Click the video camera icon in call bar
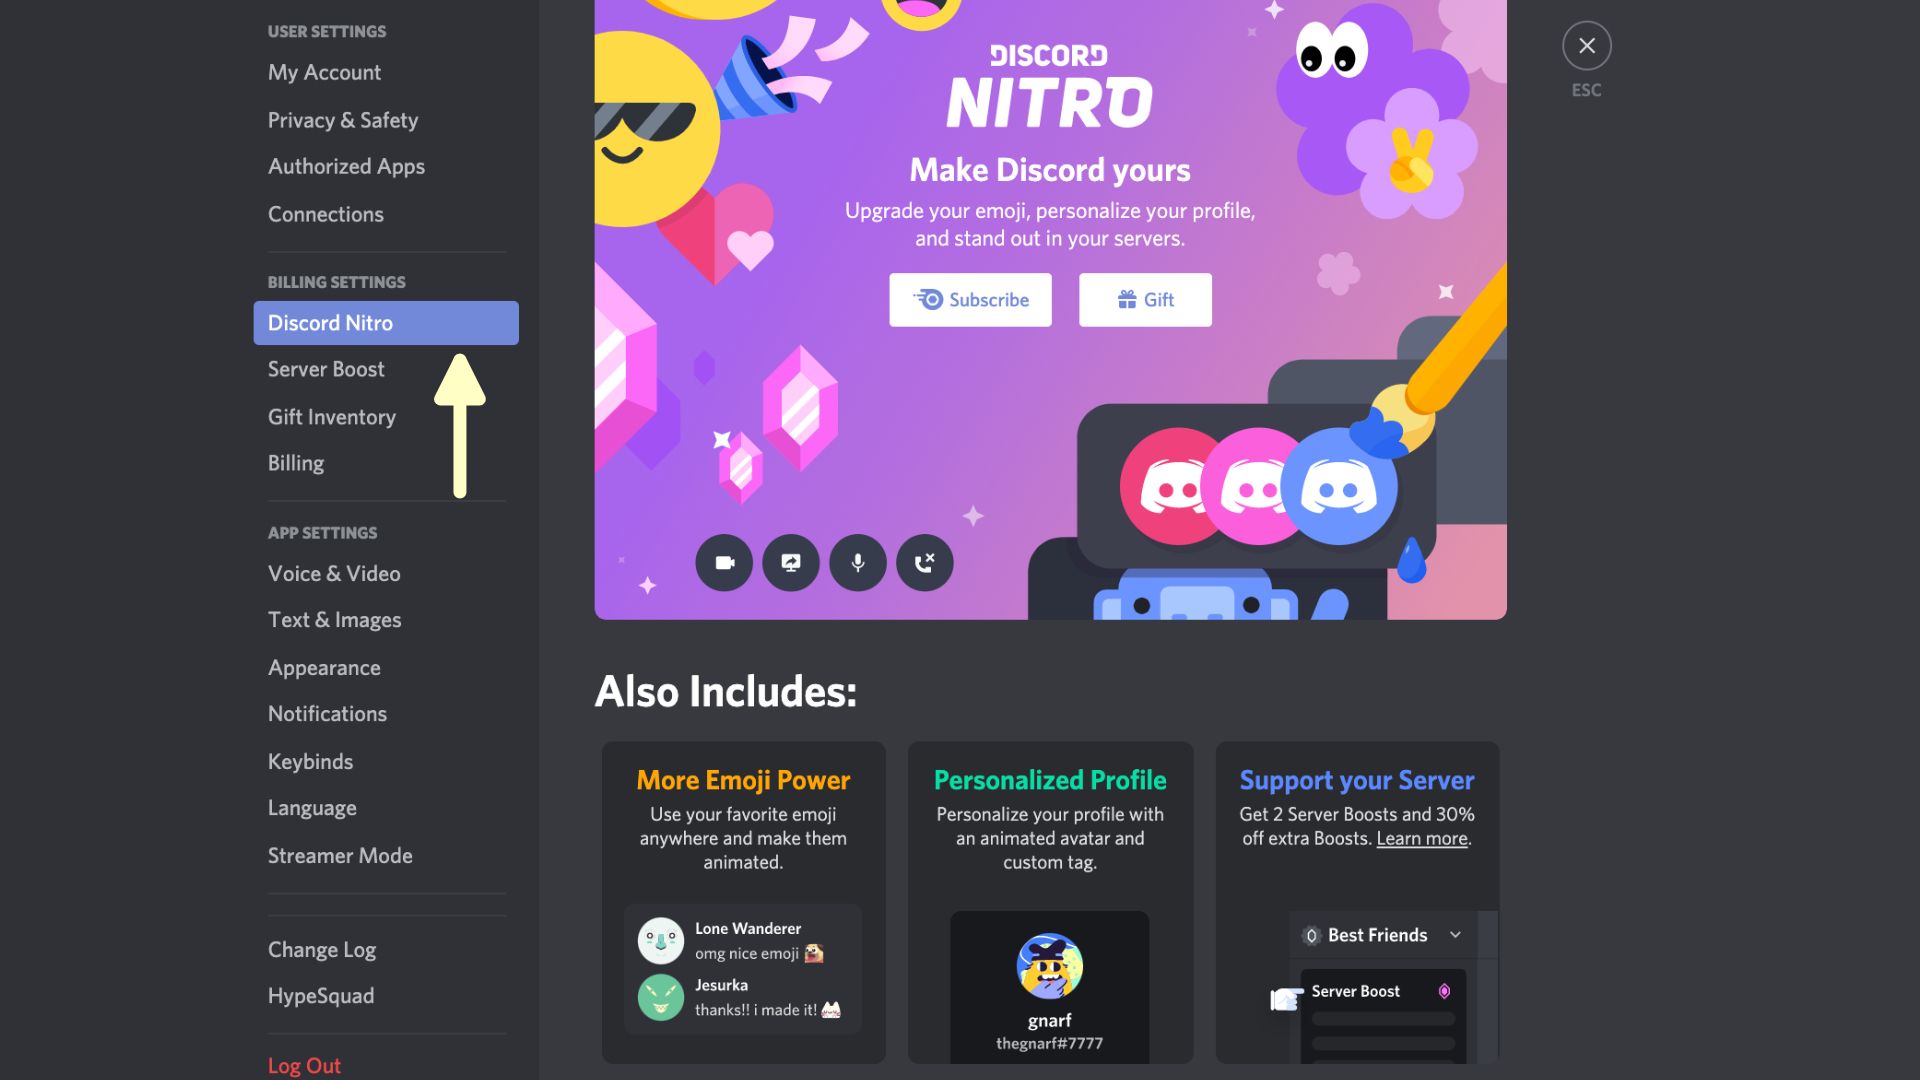The image size is (1920, 1080). [x=724, y=560]
